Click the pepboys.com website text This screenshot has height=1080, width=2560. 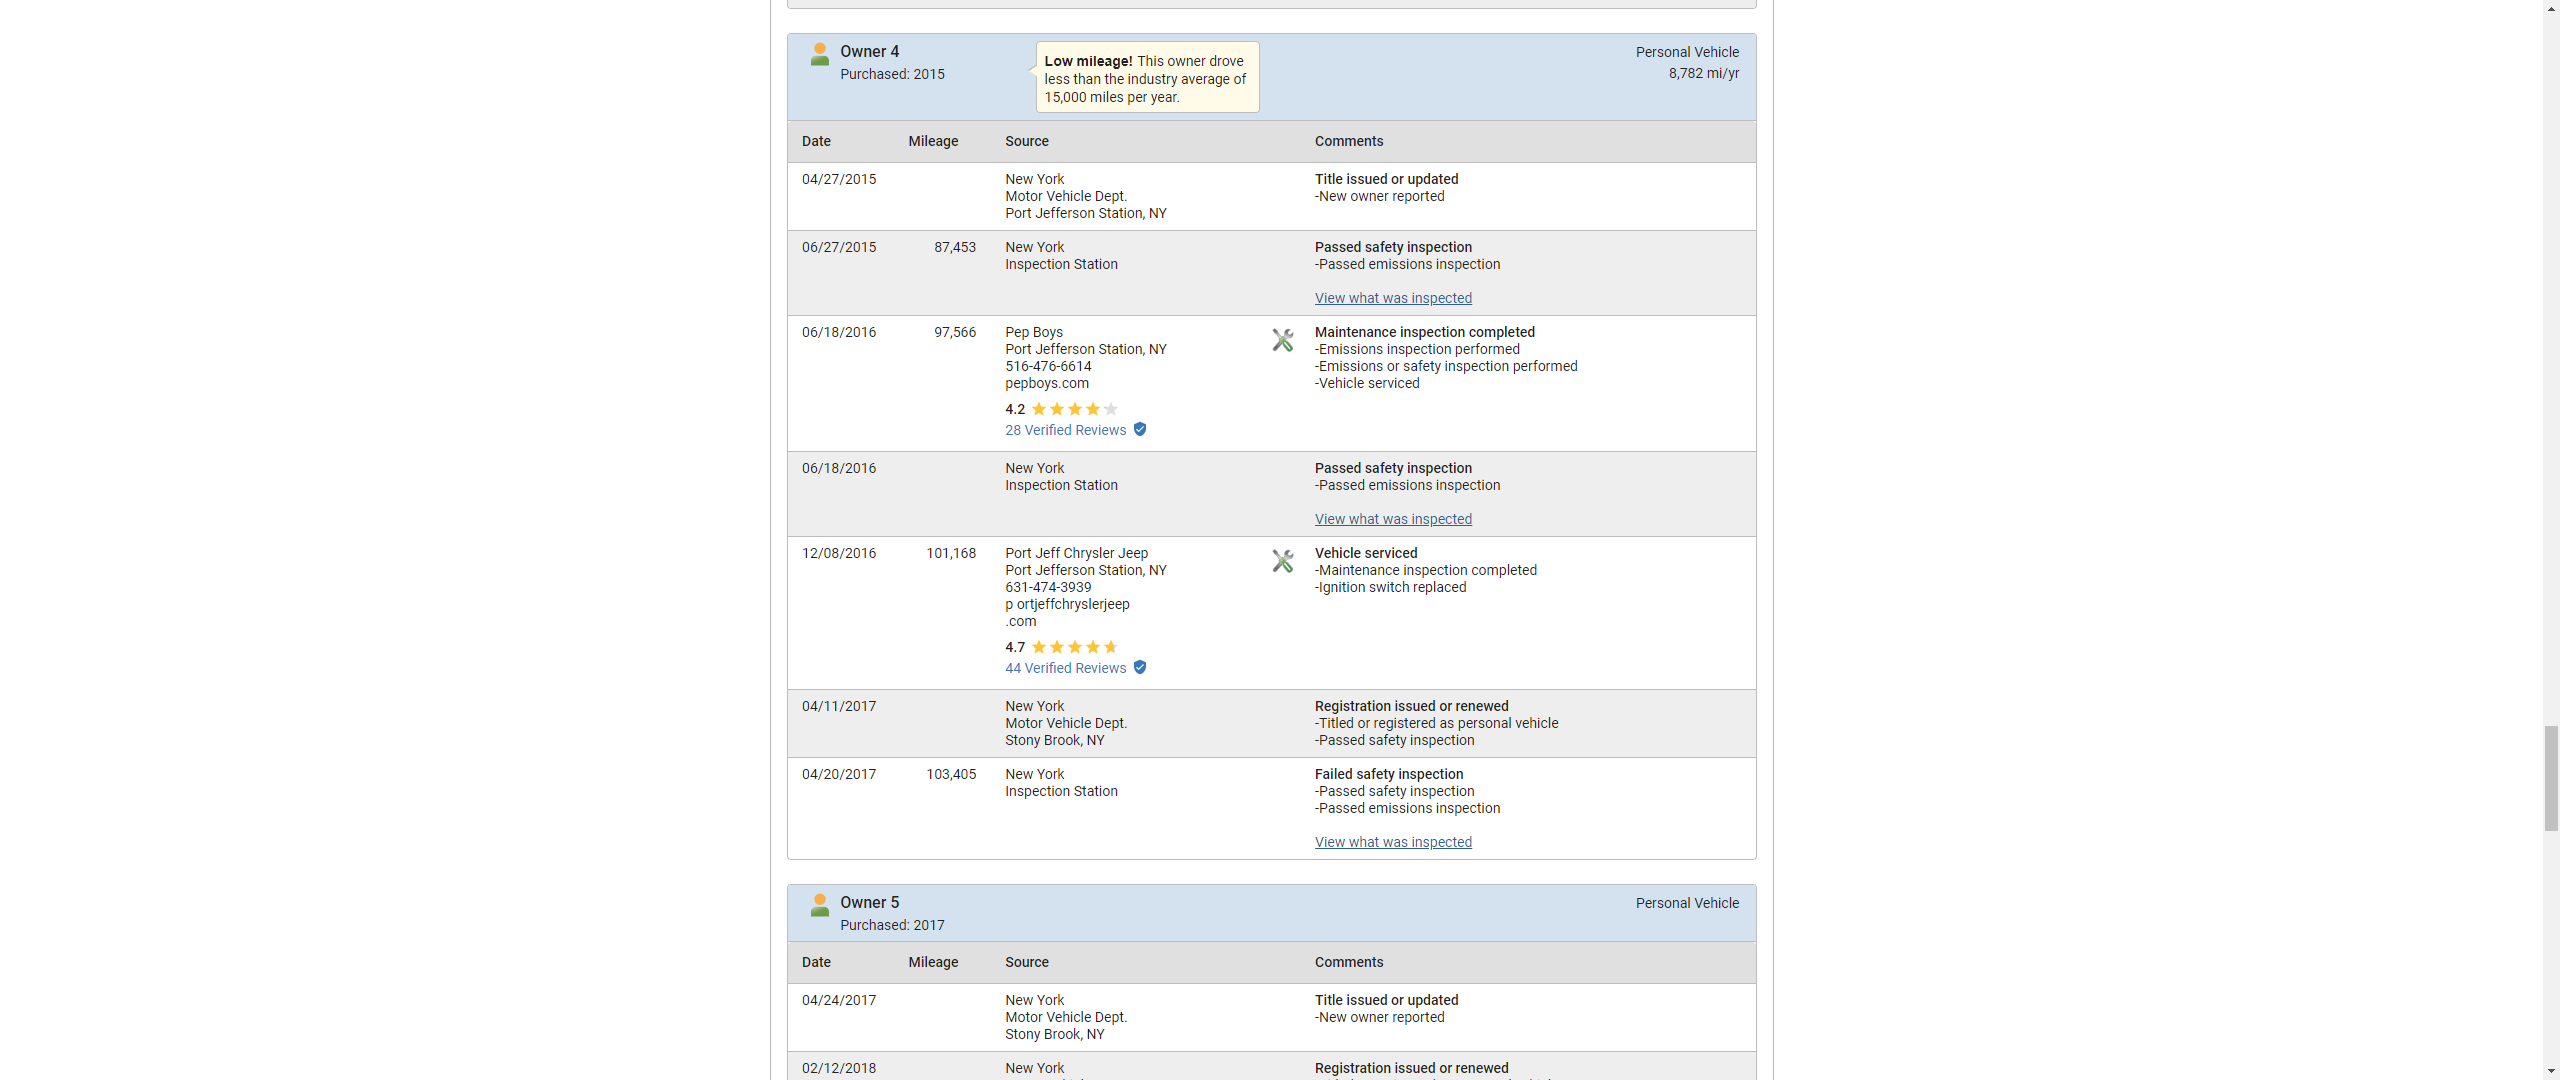[x=1046, y=383]
